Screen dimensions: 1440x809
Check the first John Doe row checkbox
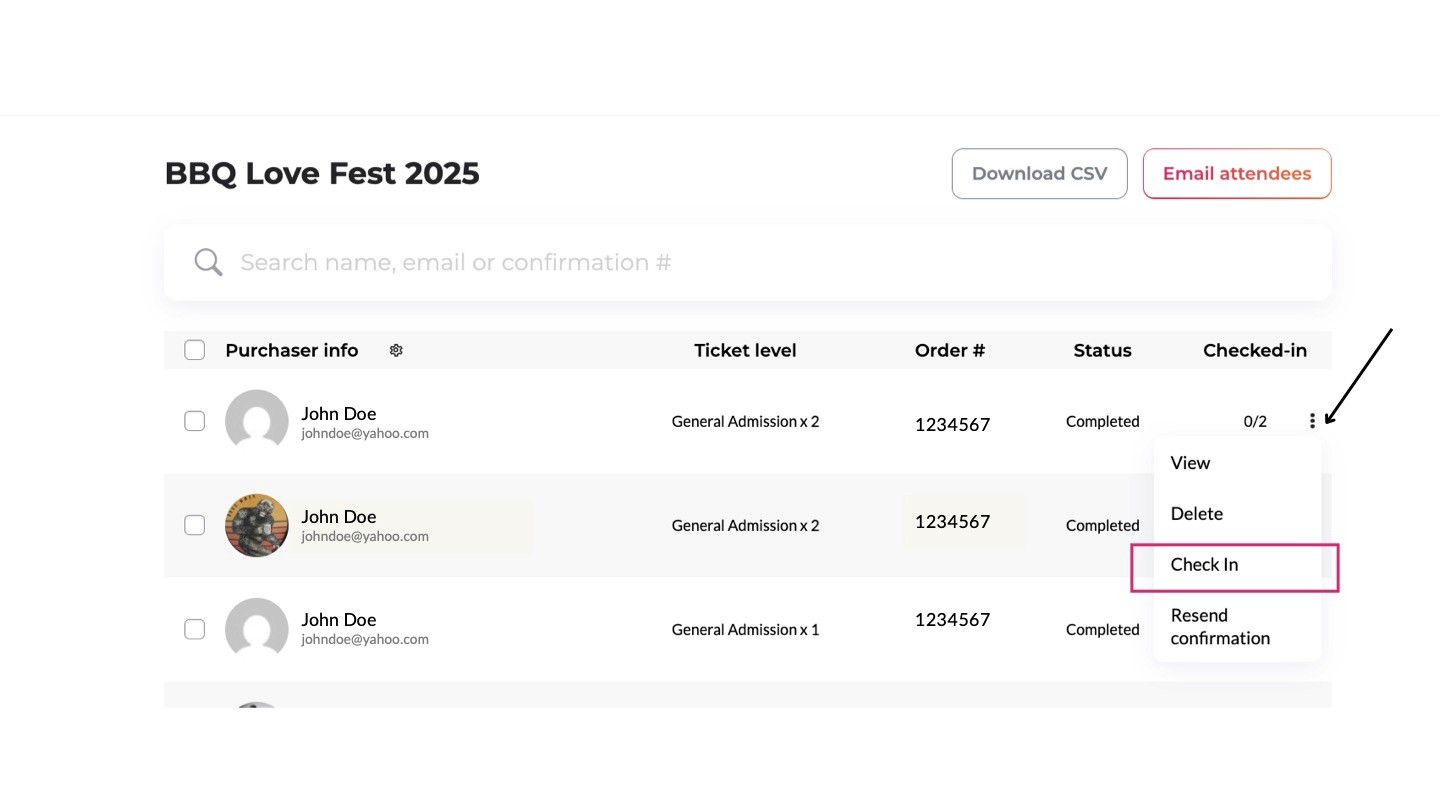(195, 421)
